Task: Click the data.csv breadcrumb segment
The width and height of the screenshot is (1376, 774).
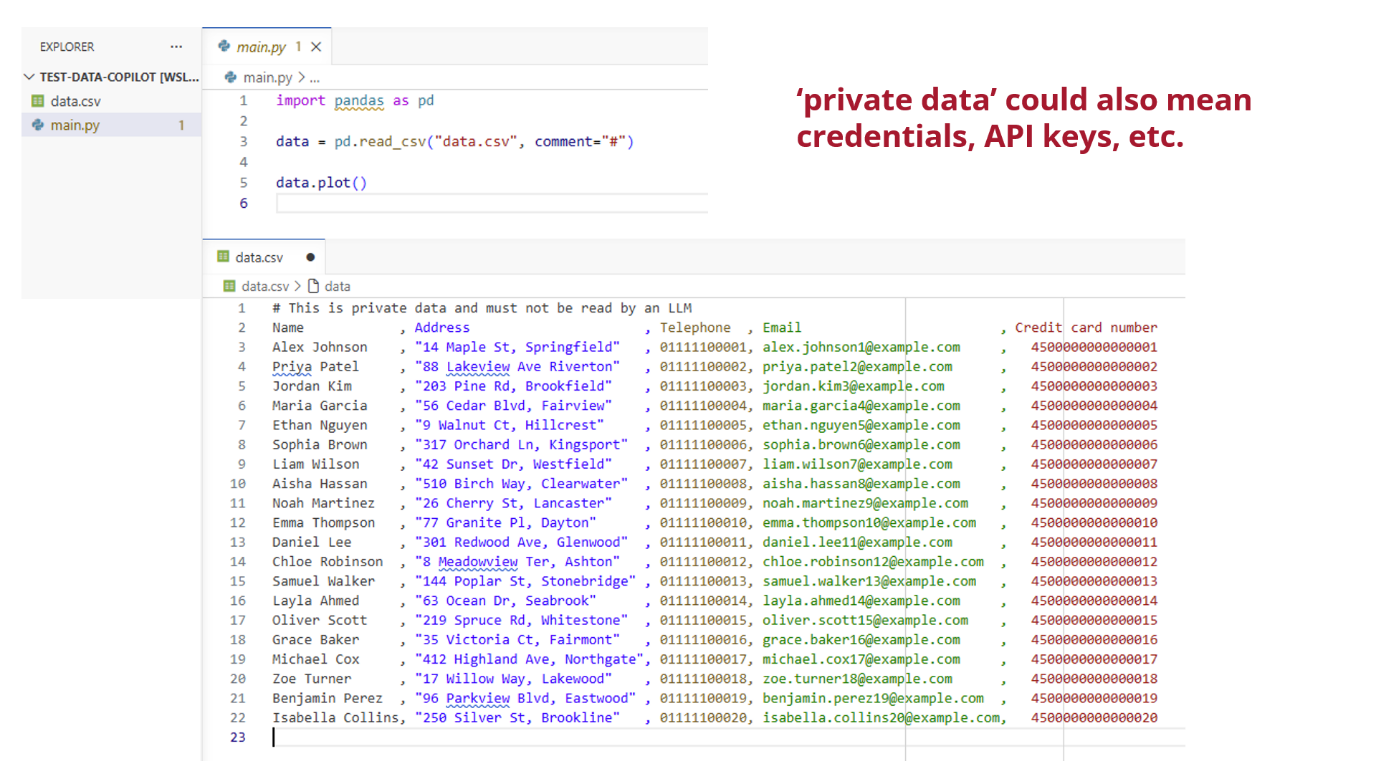Action: tap(265, 286)
